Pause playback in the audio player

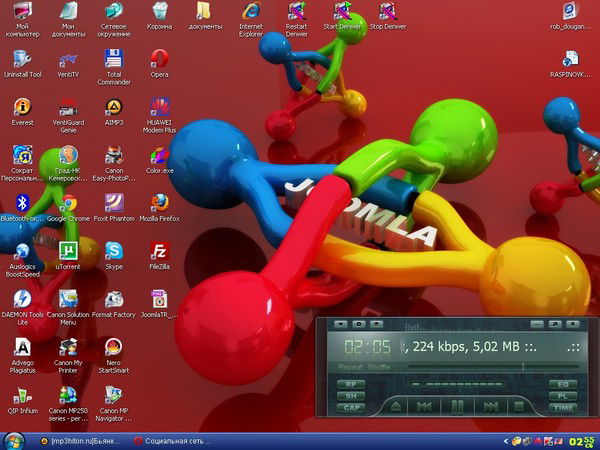tap(457, 406)
